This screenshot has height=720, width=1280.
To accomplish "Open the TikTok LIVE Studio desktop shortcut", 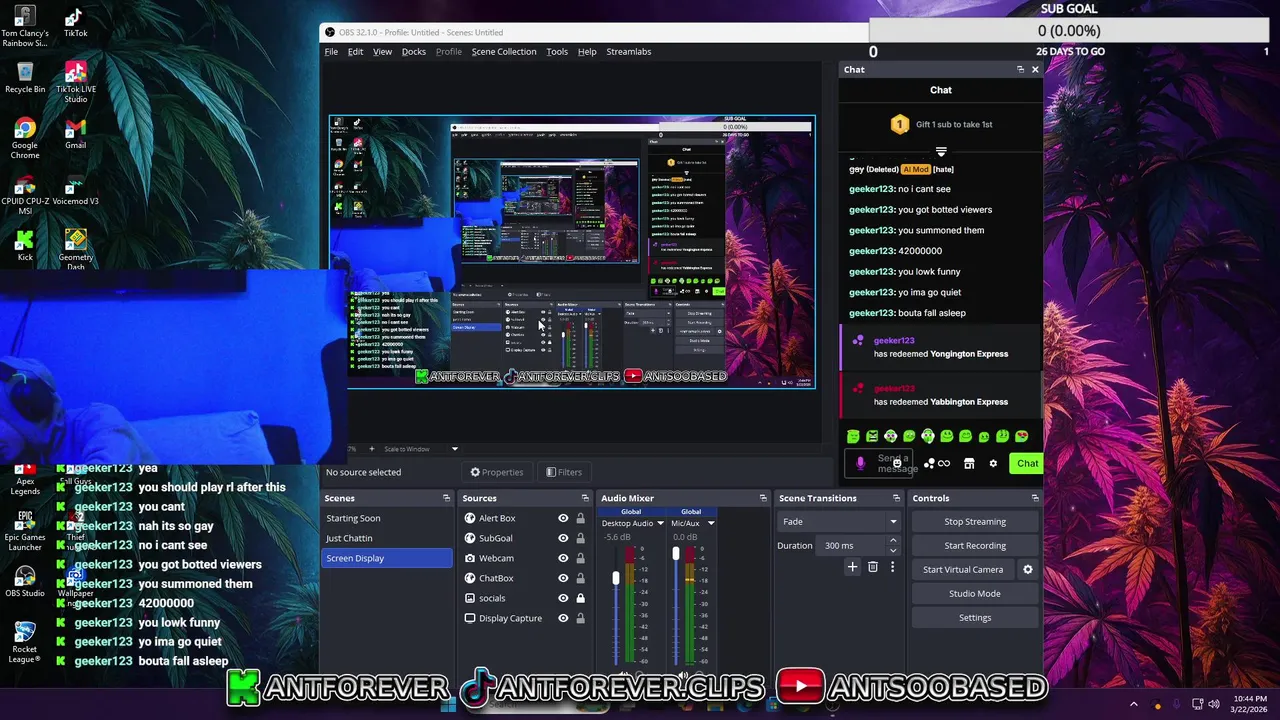I will [x=75, y=82].
